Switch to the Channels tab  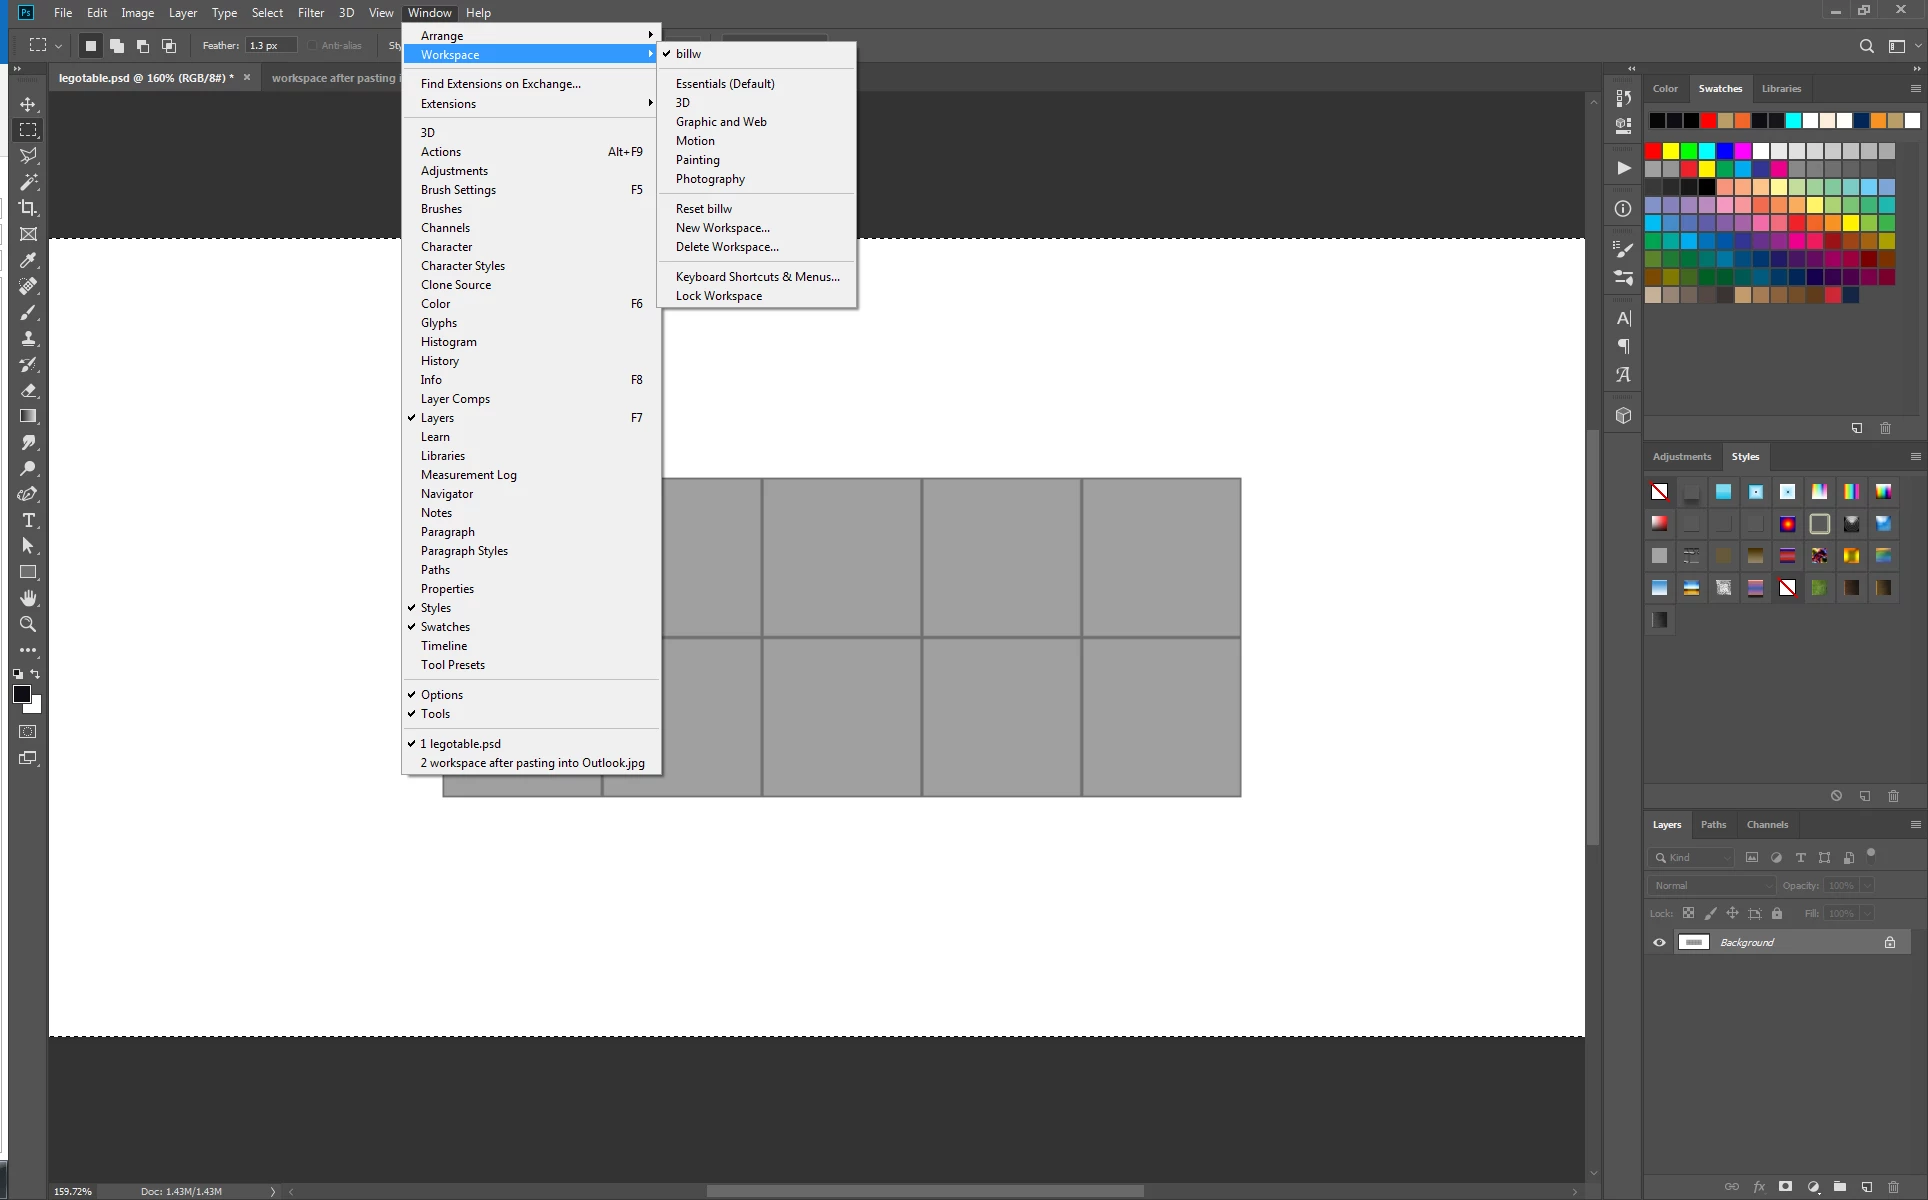1767,825
